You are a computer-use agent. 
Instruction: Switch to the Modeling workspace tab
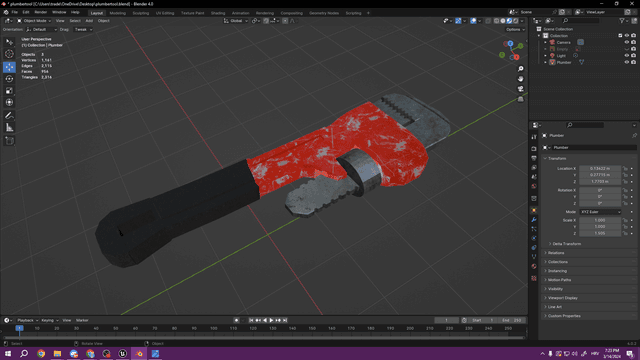118,13
